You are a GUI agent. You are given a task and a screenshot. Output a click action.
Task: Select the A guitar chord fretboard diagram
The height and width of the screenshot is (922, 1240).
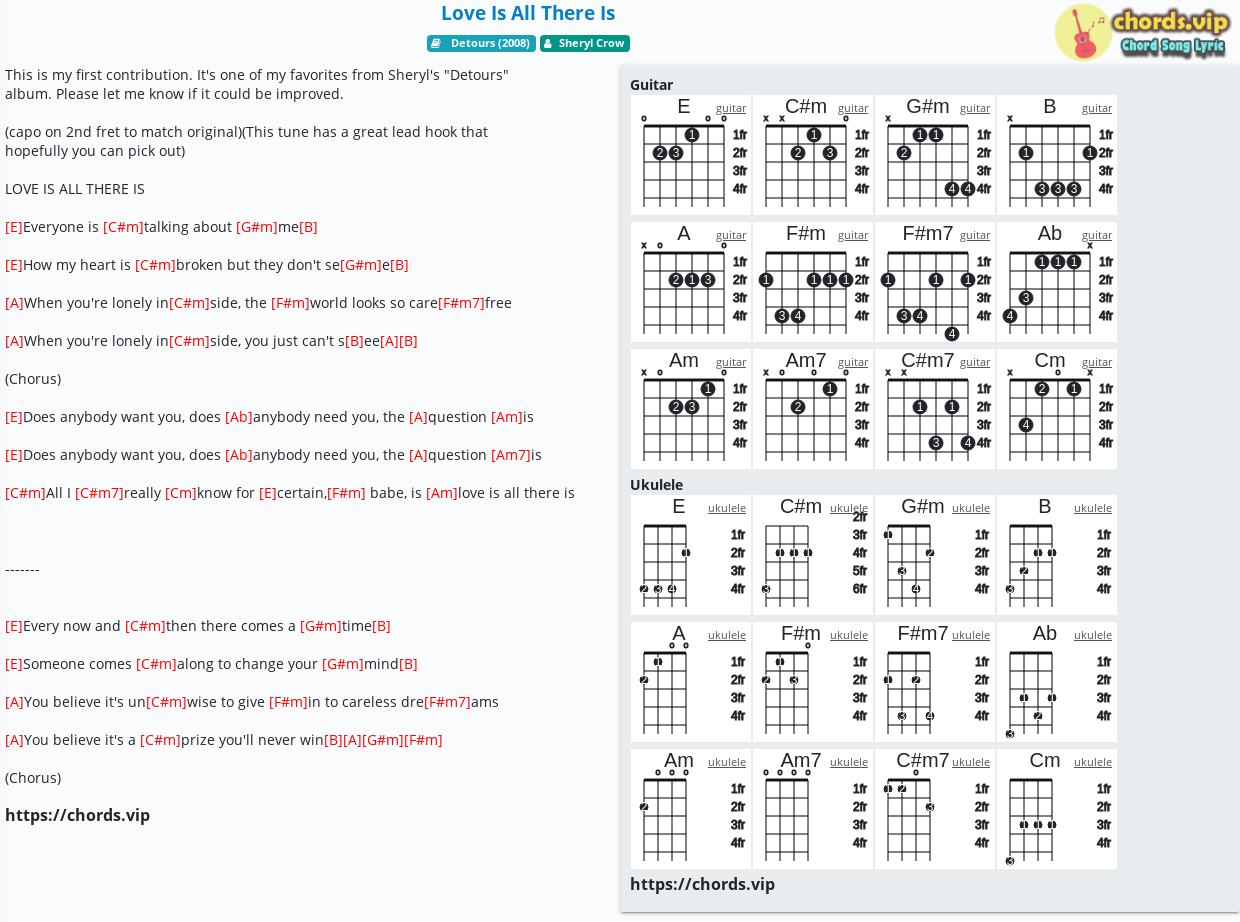[691, 282]
